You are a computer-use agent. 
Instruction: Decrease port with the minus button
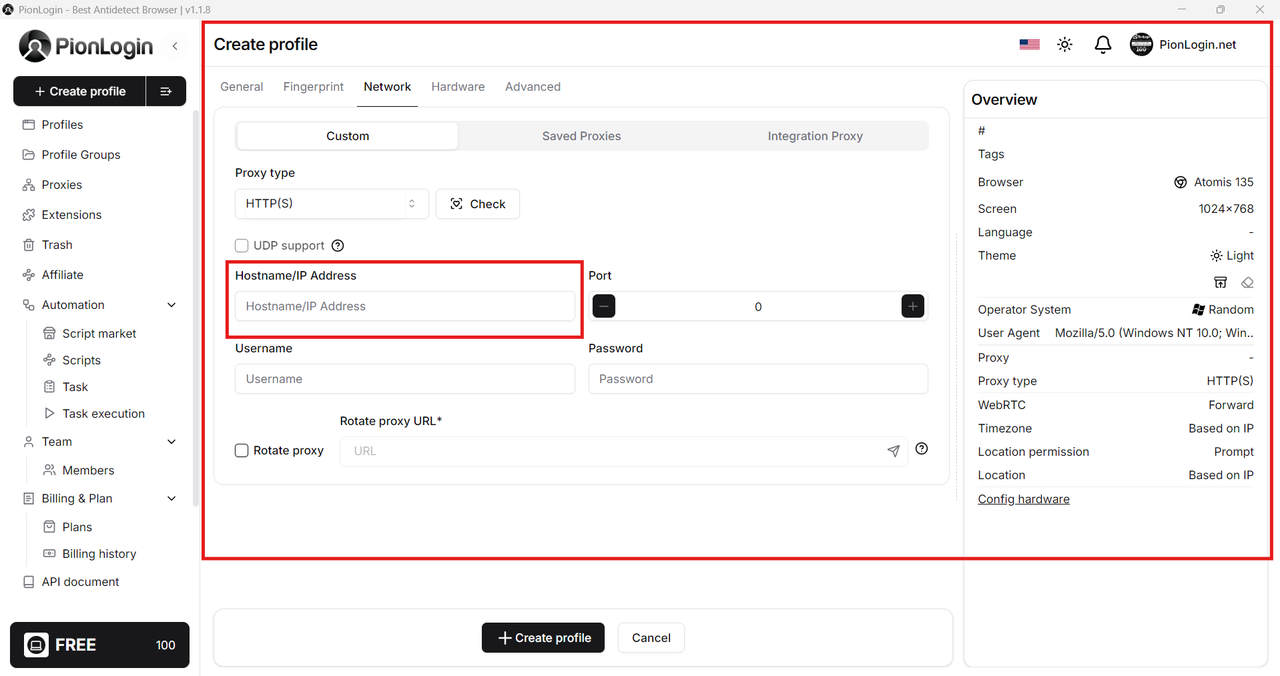tap(604, 306)
